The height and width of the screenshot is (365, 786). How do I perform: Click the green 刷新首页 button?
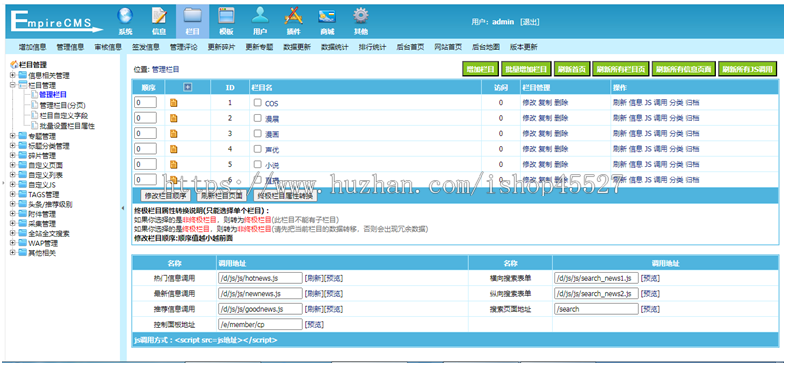pos(572,70)
